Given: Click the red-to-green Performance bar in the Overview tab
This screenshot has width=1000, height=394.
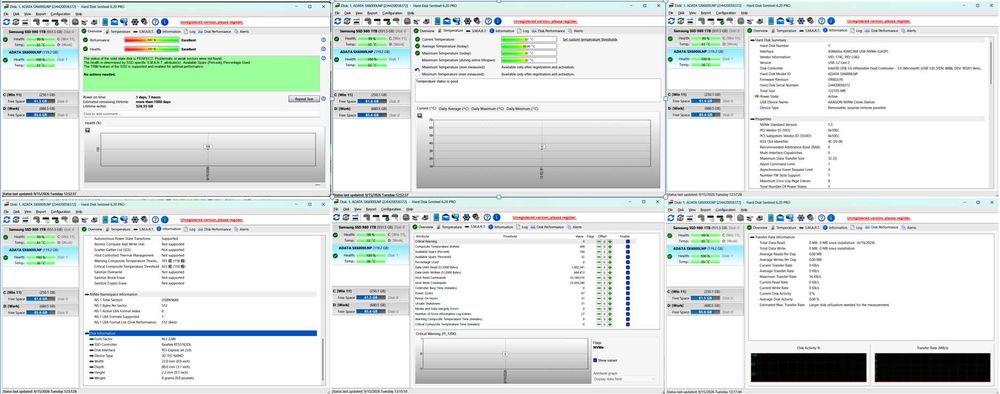Looking at the screenshot, I should (151, 40).
